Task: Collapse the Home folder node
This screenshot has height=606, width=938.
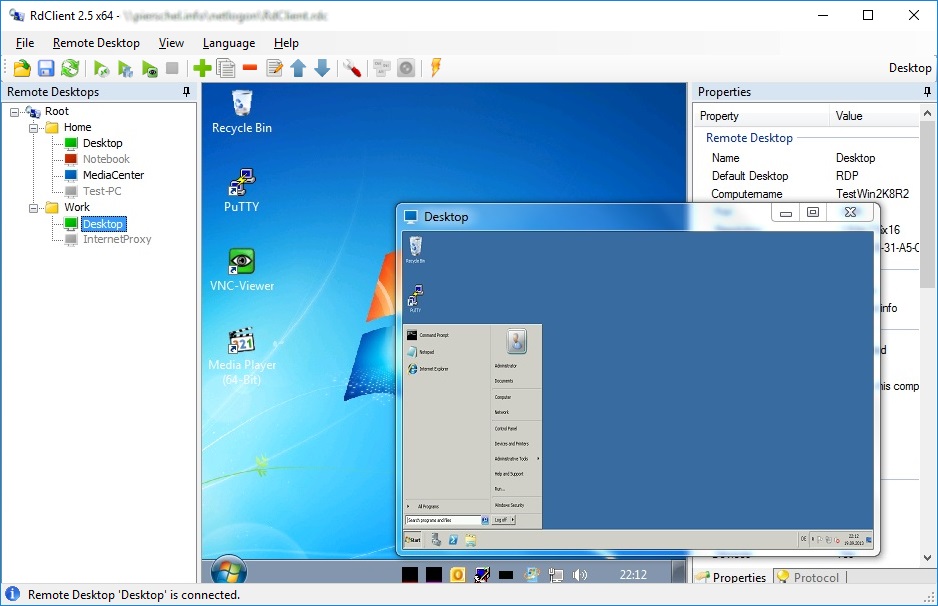Action: pos(34,127)
